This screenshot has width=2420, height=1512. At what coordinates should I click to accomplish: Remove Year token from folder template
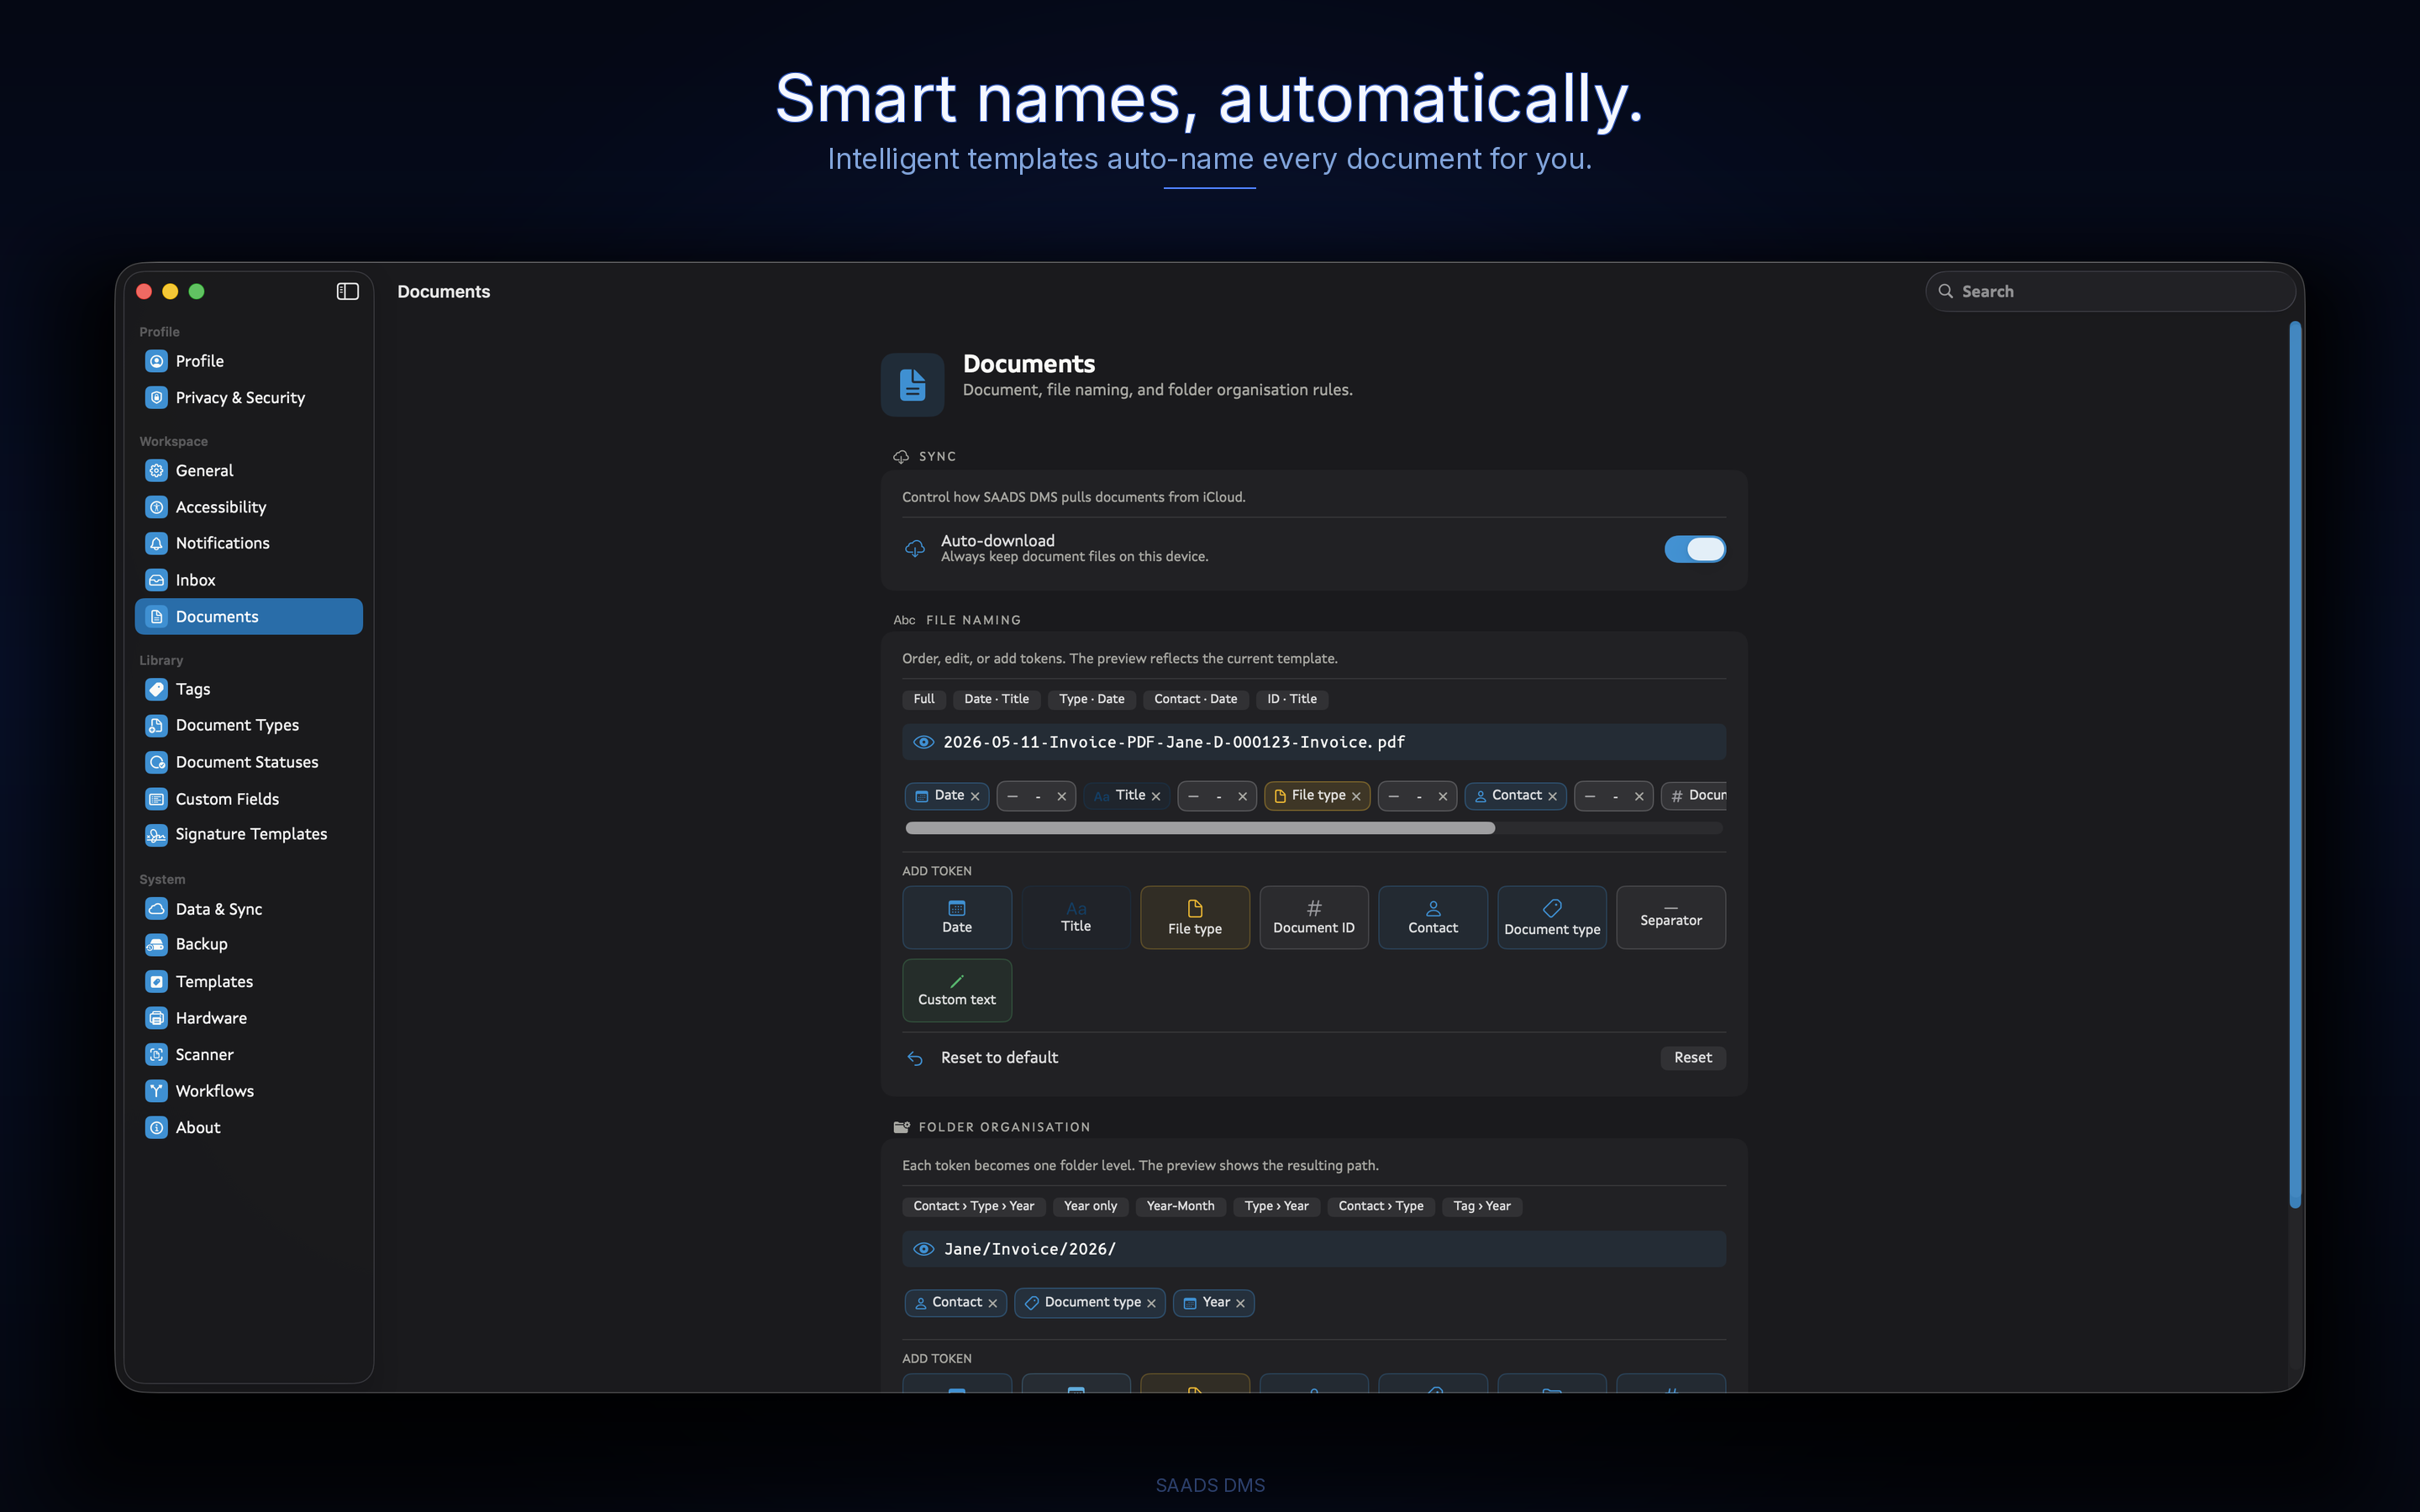pyautogui.click(x=1240, y=1303)
